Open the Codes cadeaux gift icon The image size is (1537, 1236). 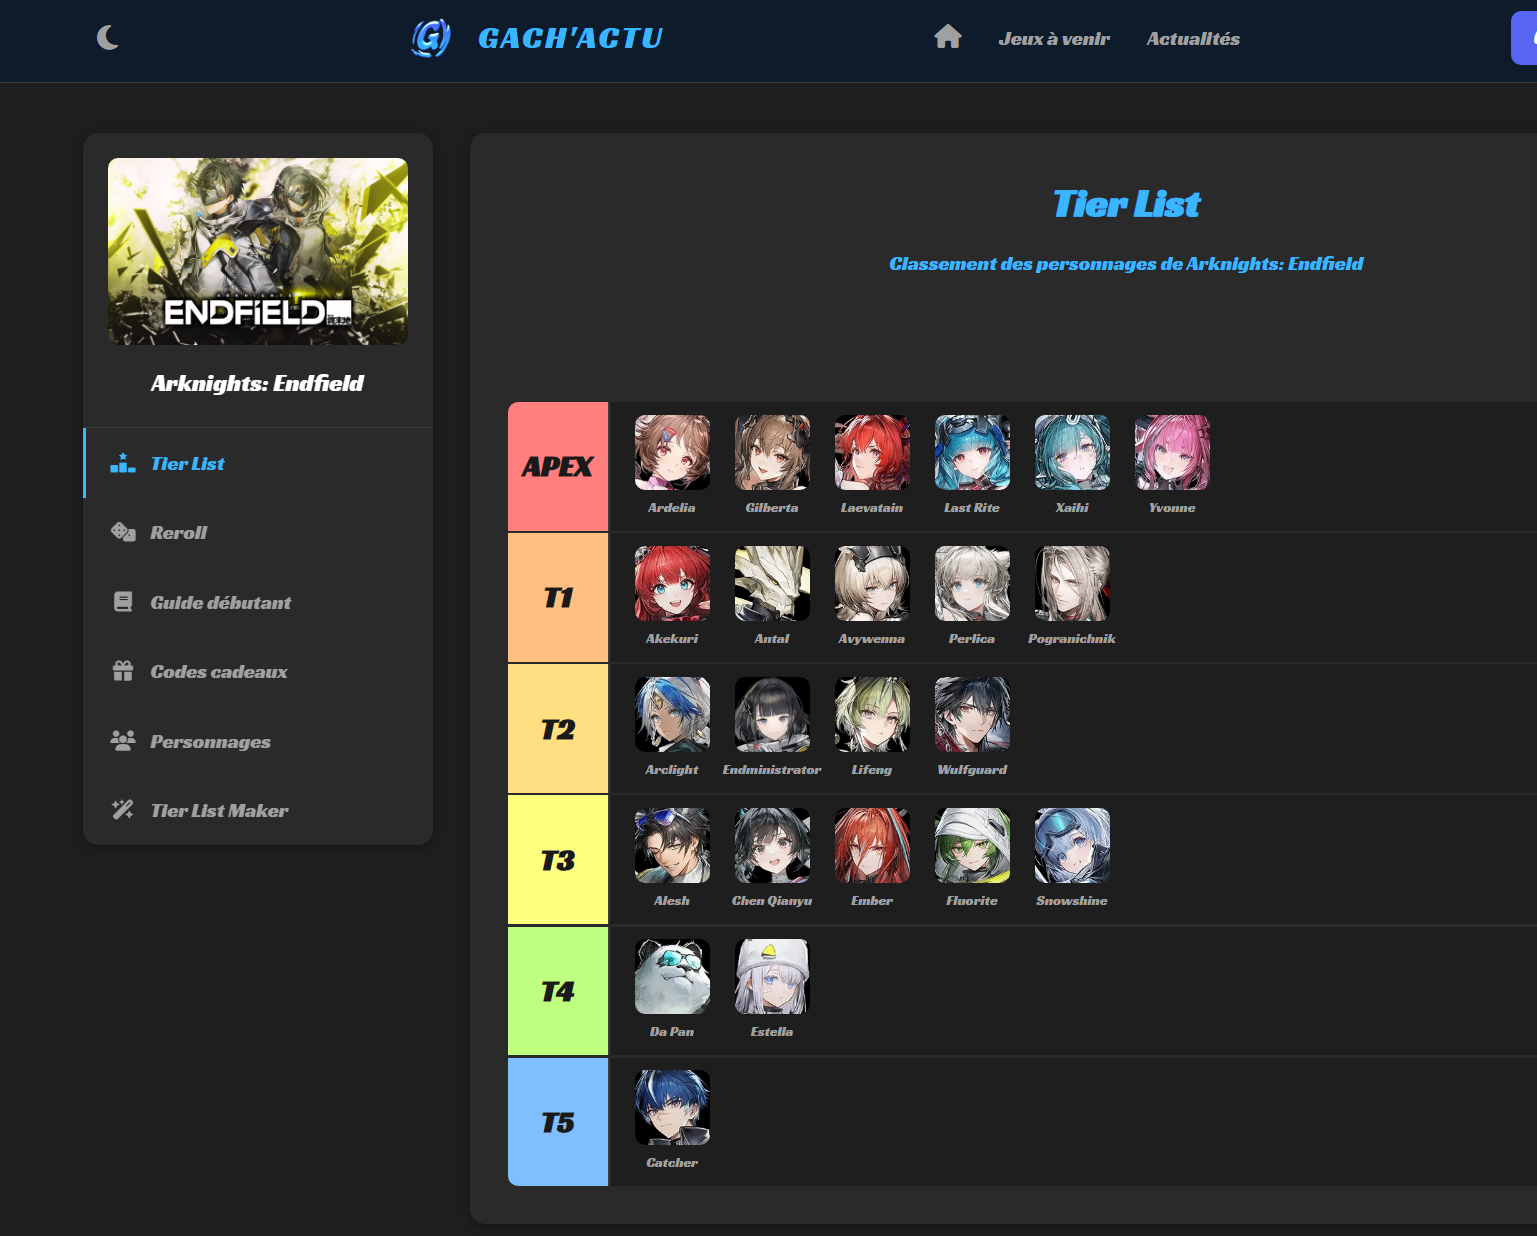click(x=123, y=671)
